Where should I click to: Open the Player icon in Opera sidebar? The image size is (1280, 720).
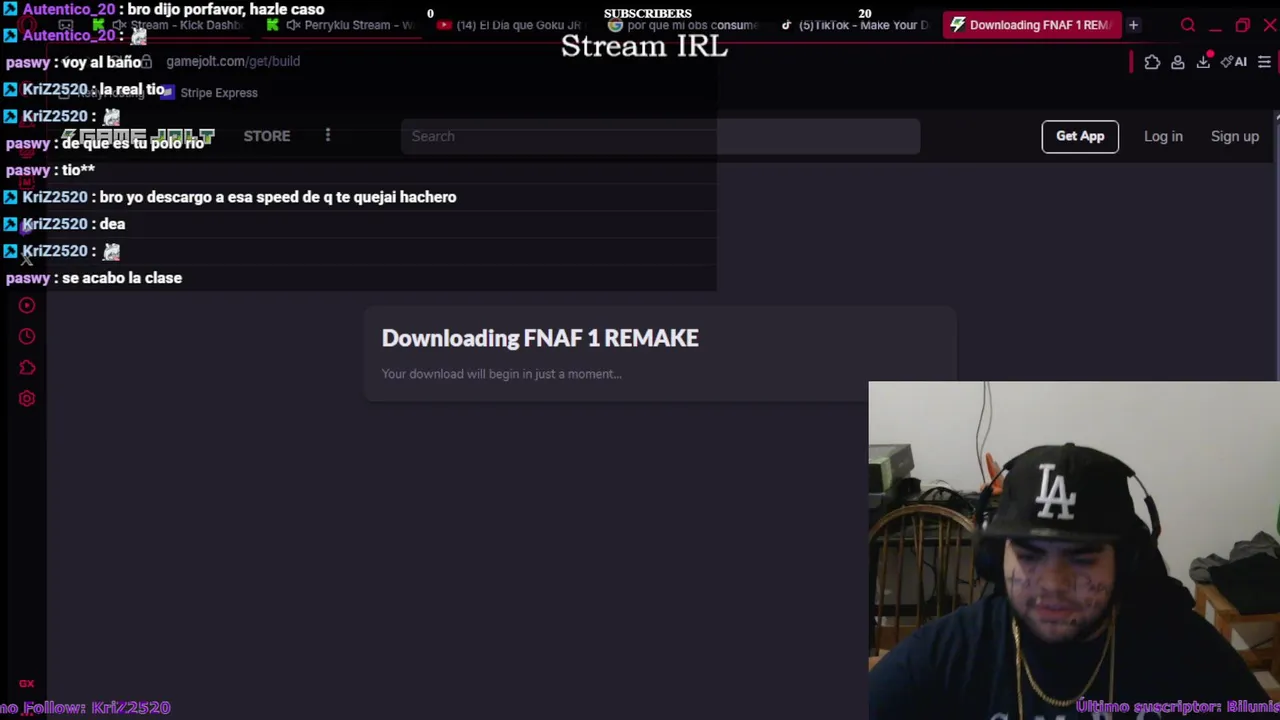tap(27, 306)
